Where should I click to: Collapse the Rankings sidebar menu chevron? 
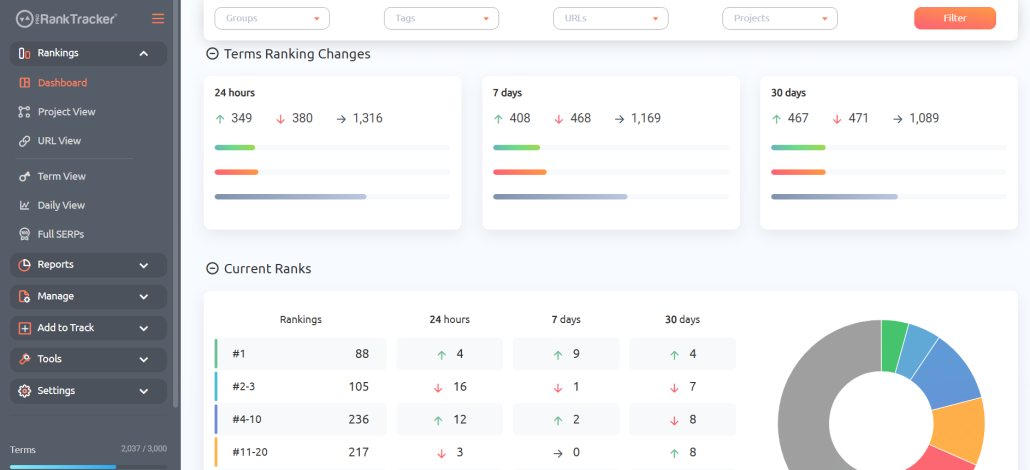(144, 53)
